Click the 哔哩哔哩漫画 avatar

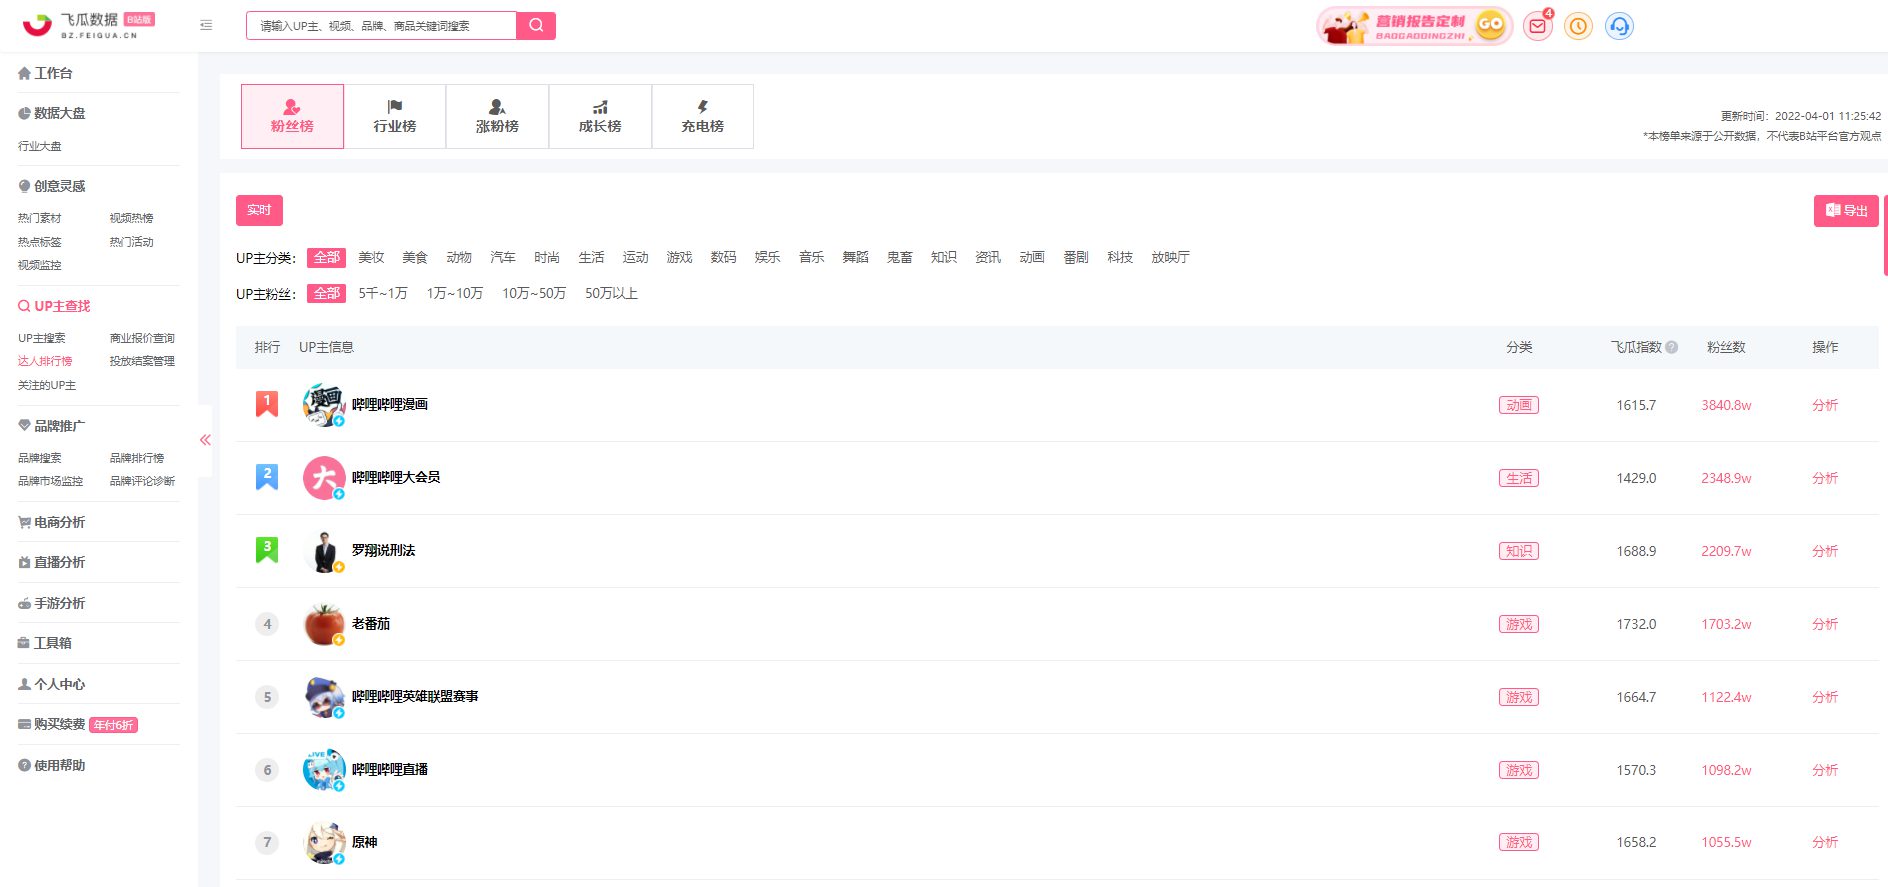pos(324,404)
